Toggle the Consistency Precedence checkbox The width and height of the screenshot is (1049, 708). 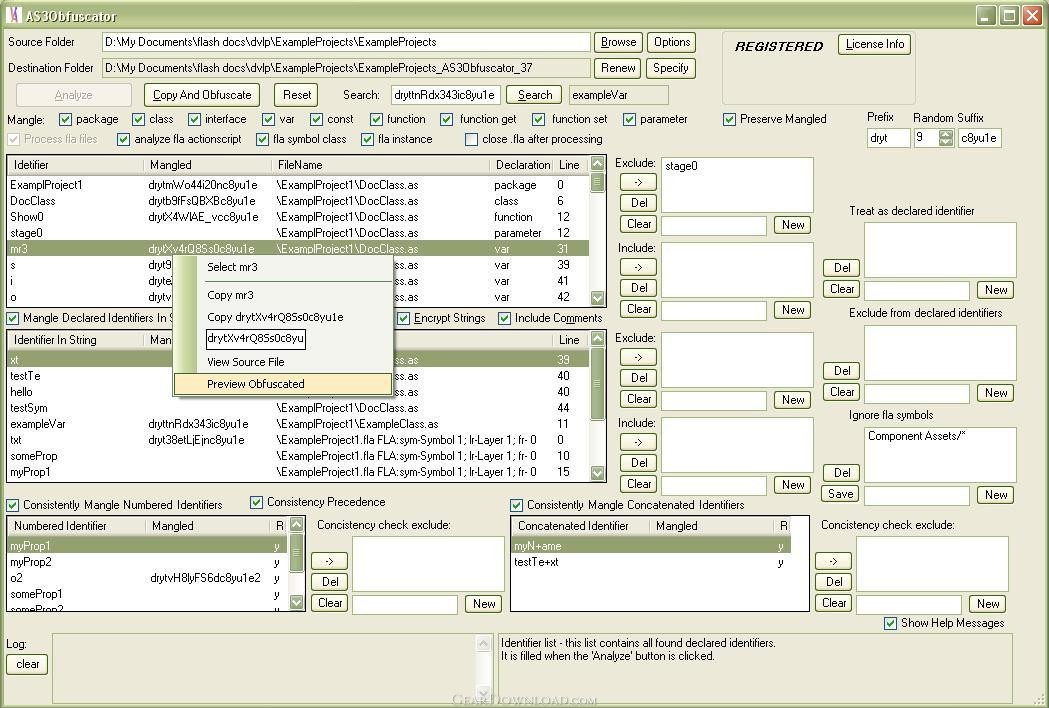point(256,502)
